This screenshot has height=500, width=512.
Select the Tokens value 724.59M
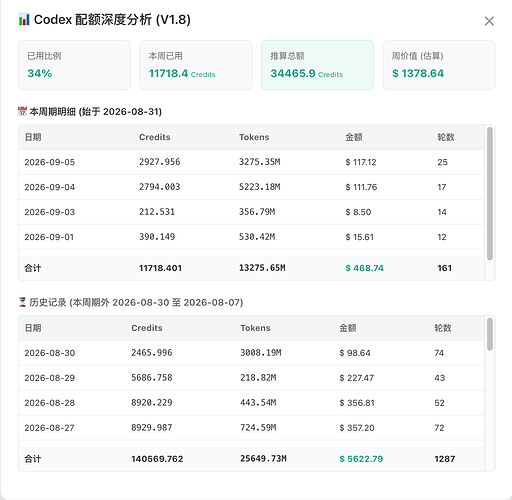tap(258, 428)
